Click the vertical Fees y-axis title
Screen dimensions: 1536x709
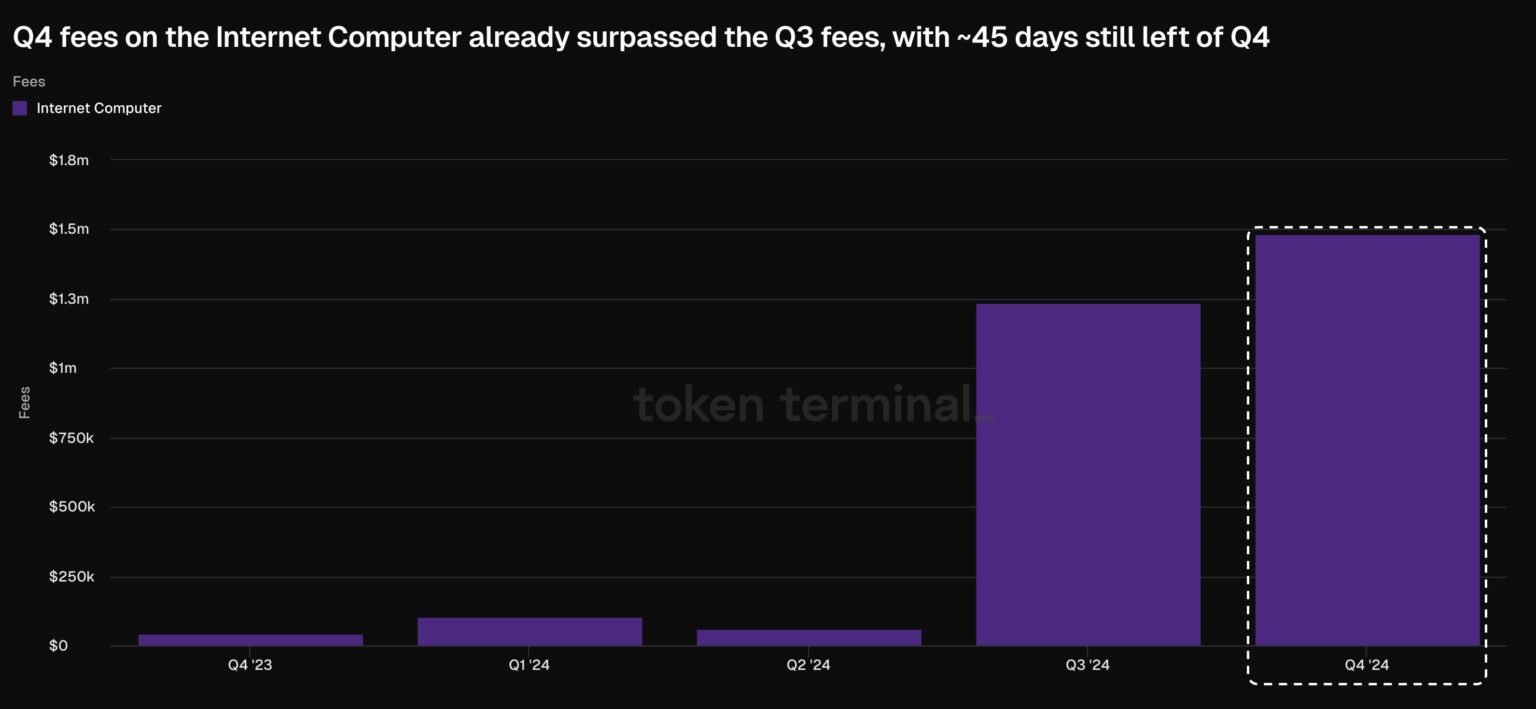click(x=25, y=402)
